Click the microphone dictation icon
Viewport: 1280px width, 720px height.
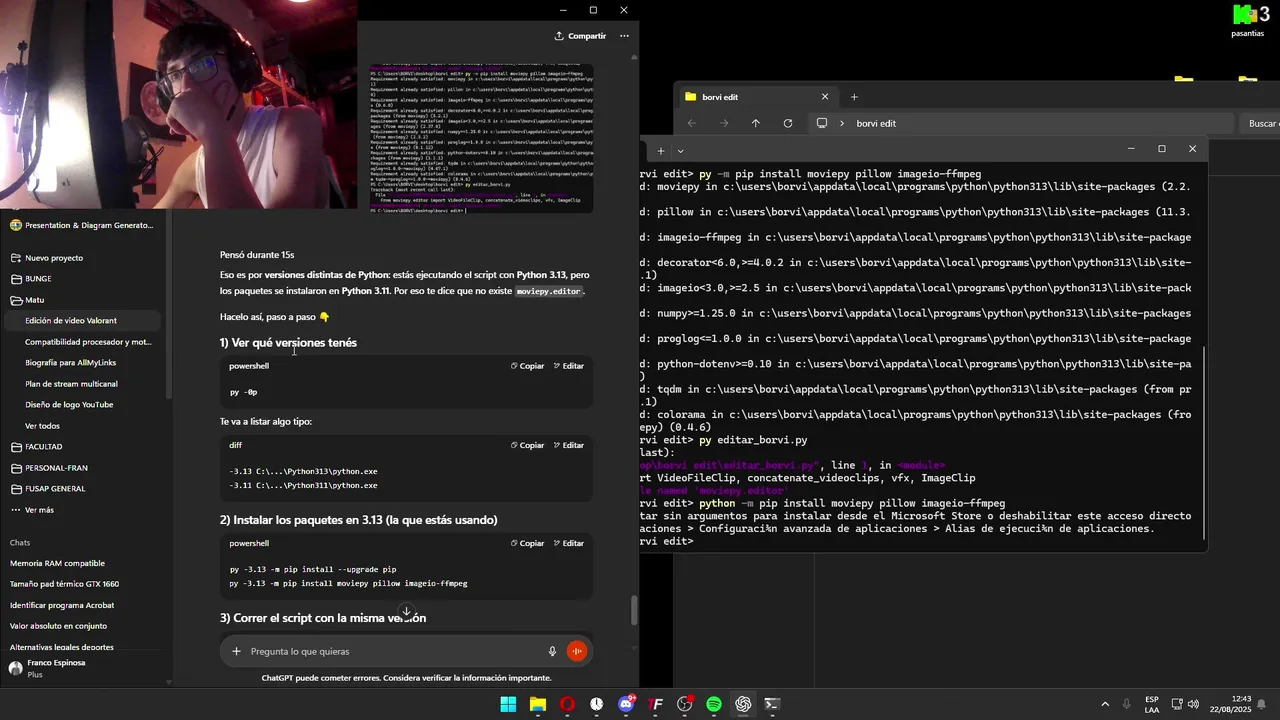552,651
